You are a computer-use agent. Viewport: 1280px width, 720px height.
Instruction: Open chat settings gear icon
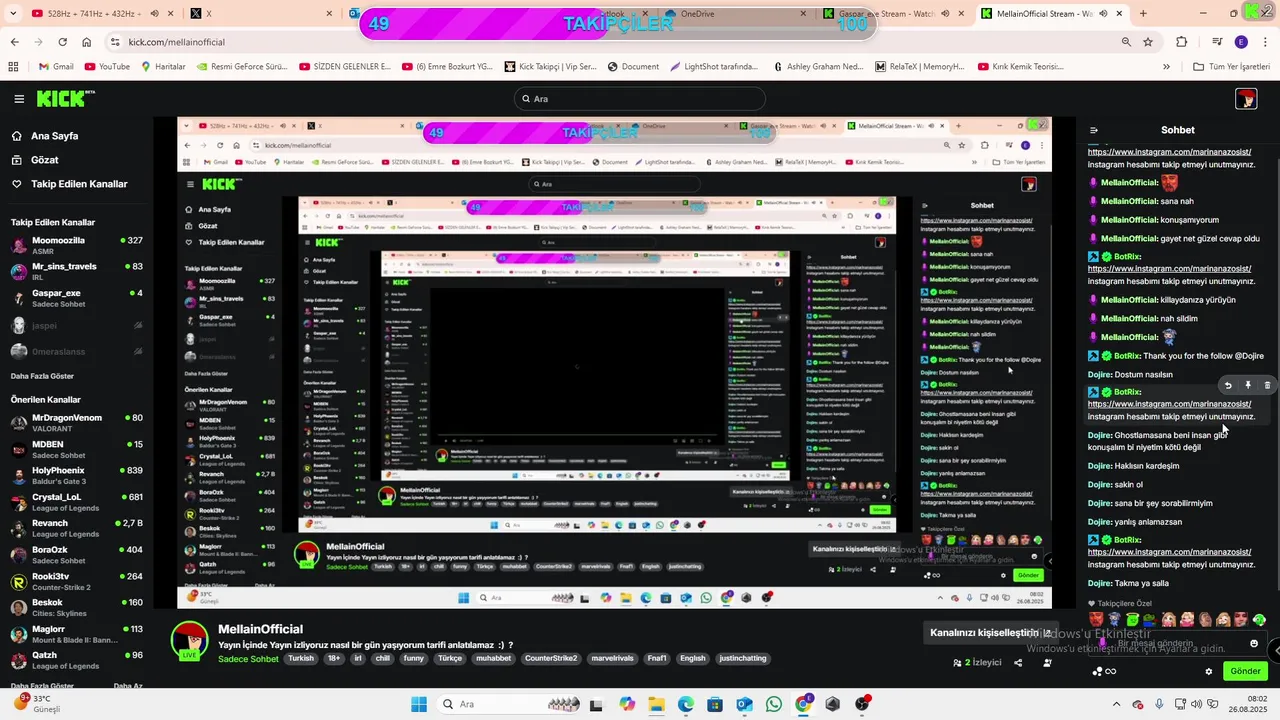[1209, 672]
